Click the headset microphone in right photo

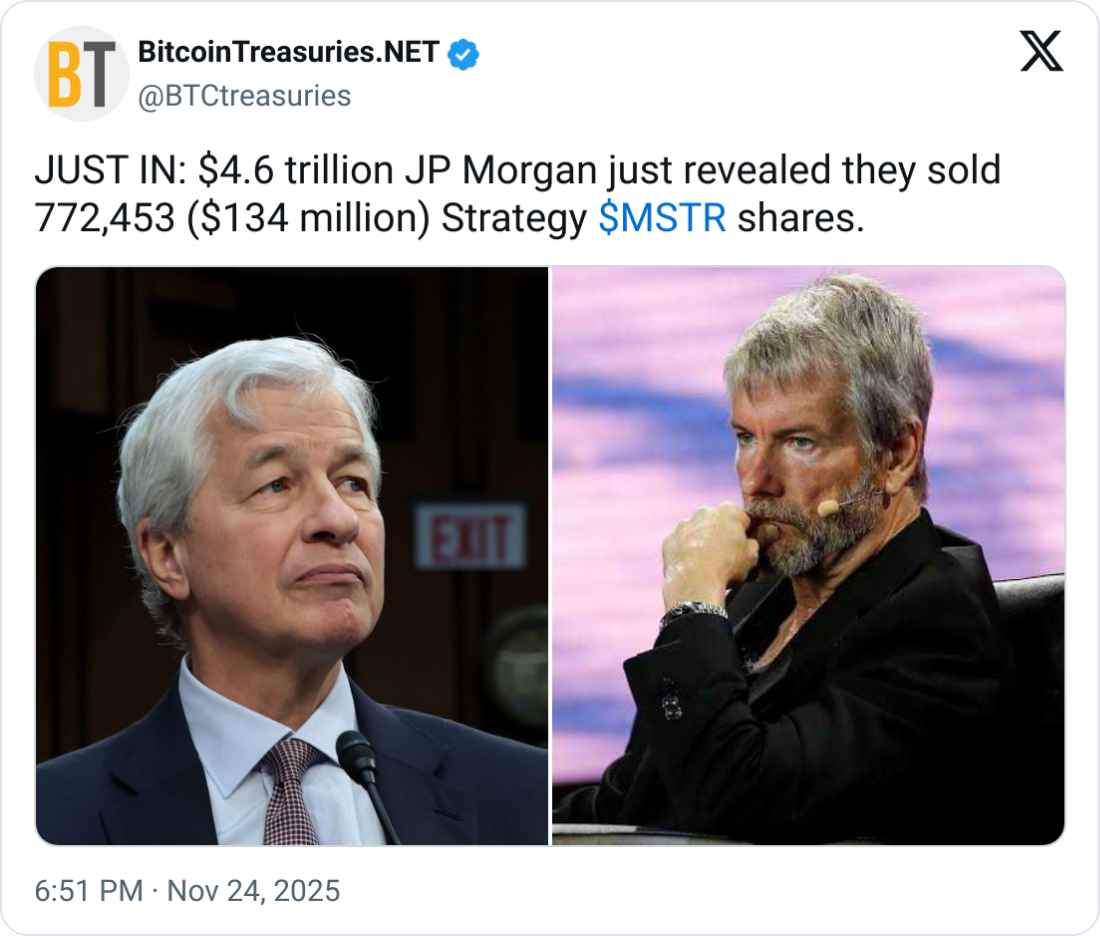pyautogui.click(x=829, y=508)
